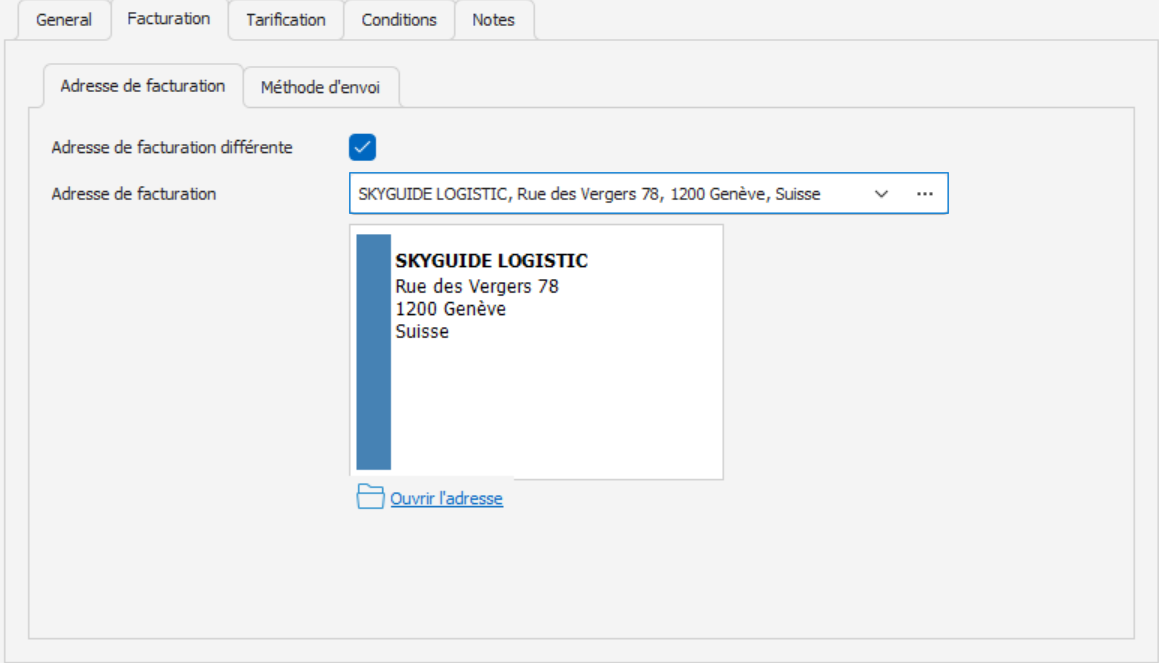Click the folder icon beside Ouvrir l'adresse
The width and height of the screenshot is (1159, 663).
point(370,497)
